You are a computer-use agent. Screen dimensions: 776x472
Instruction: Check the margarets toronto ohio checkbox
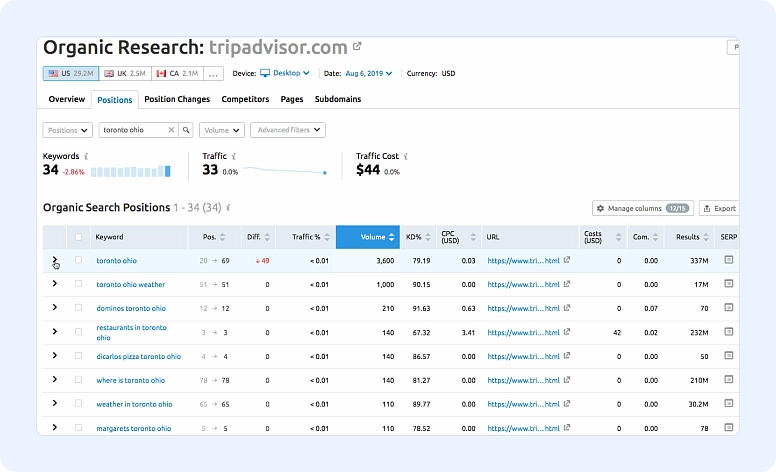(78, 427)
